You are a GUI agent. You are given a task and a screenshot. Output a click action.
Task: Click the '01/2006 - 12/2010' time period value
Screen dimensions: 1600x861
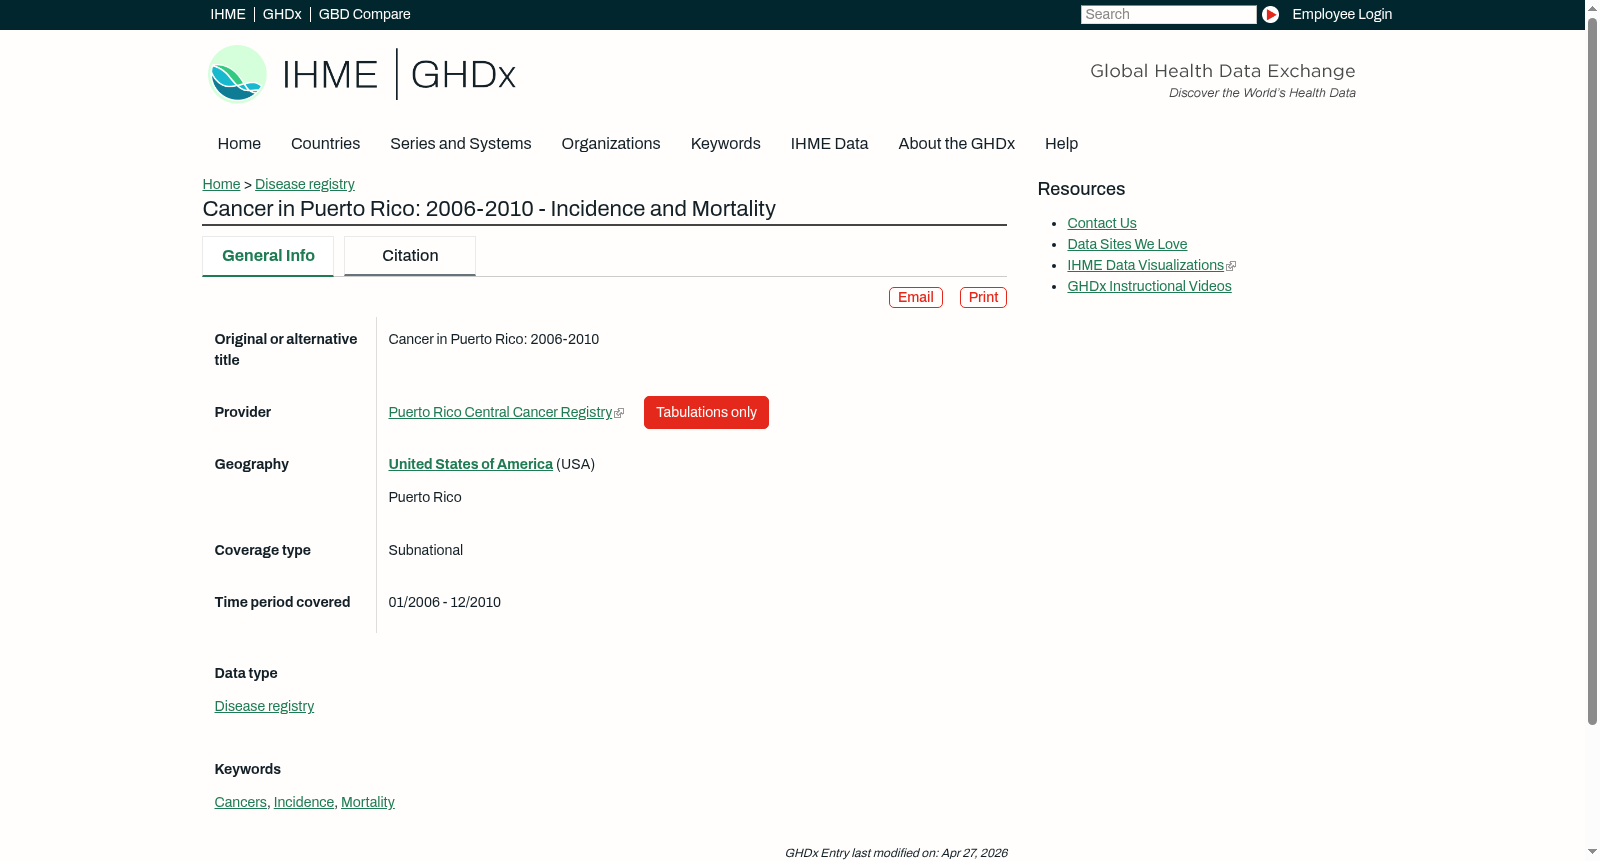point(445,603)
